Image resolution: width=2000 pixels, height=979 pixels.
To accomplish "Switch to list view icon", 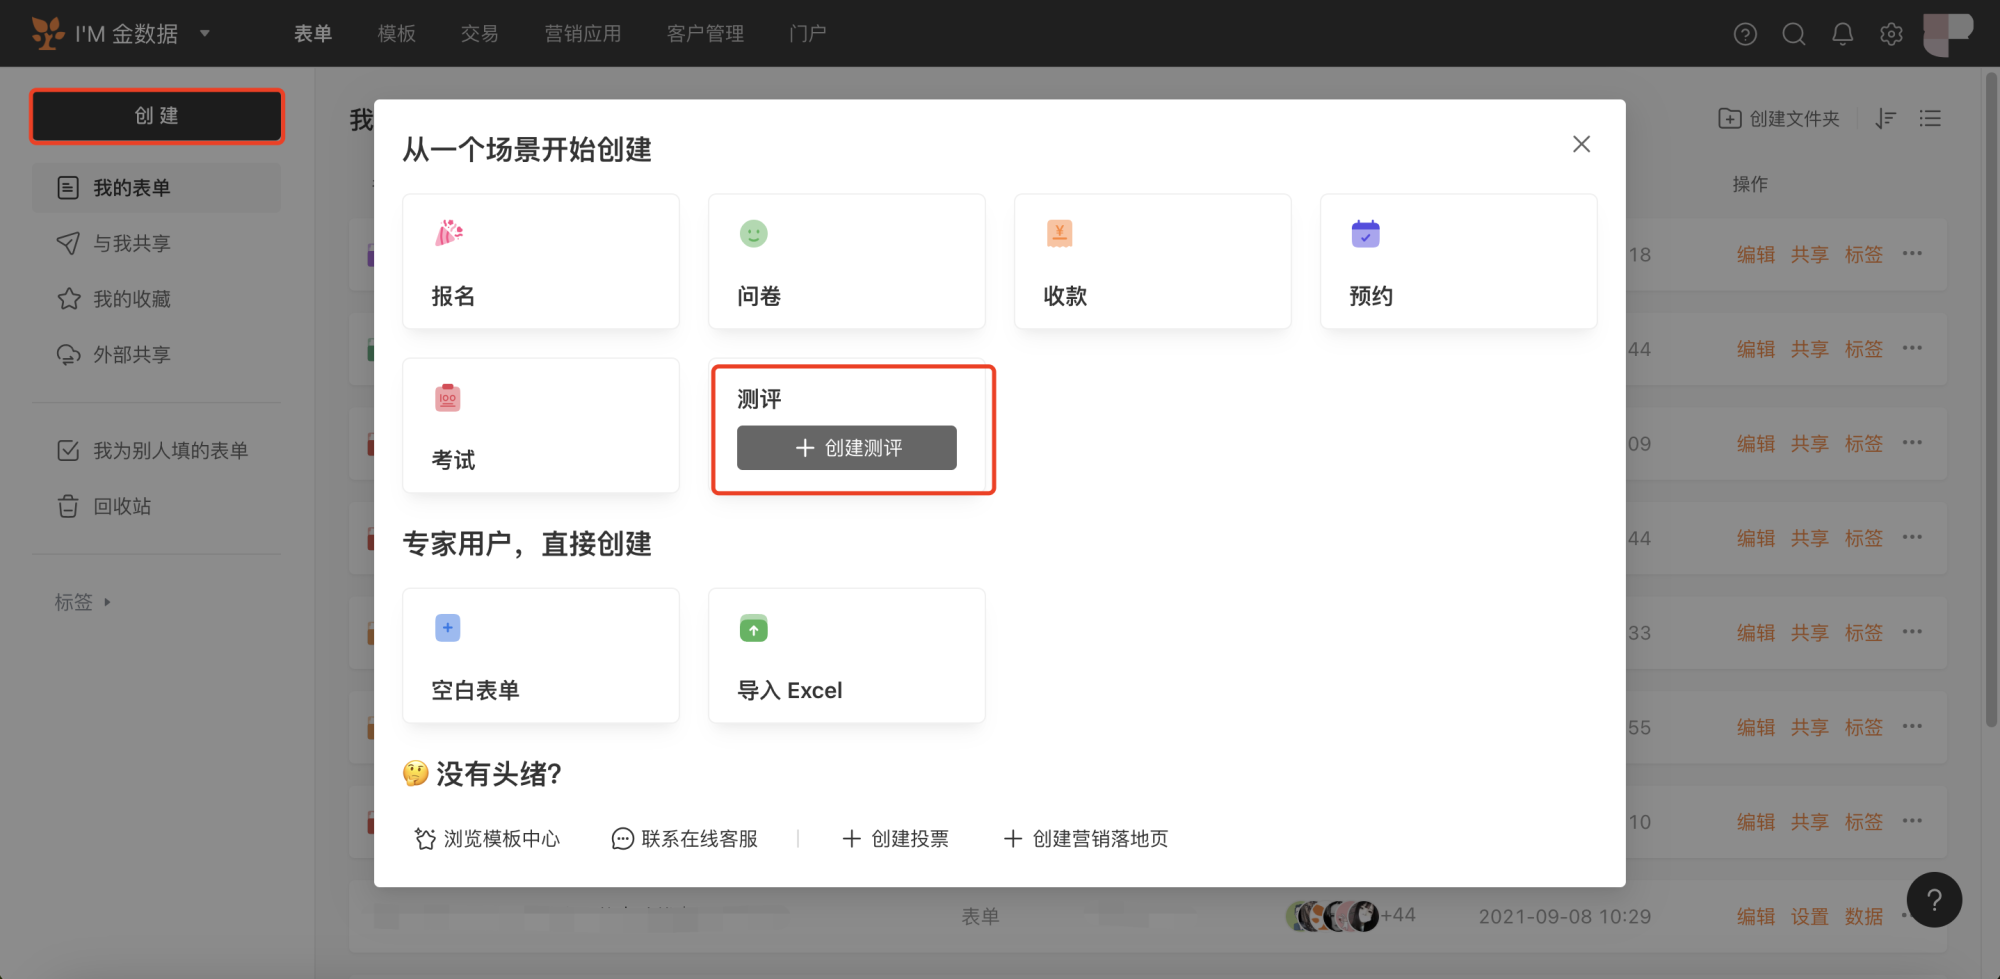I will click(x=1930, y=118).
